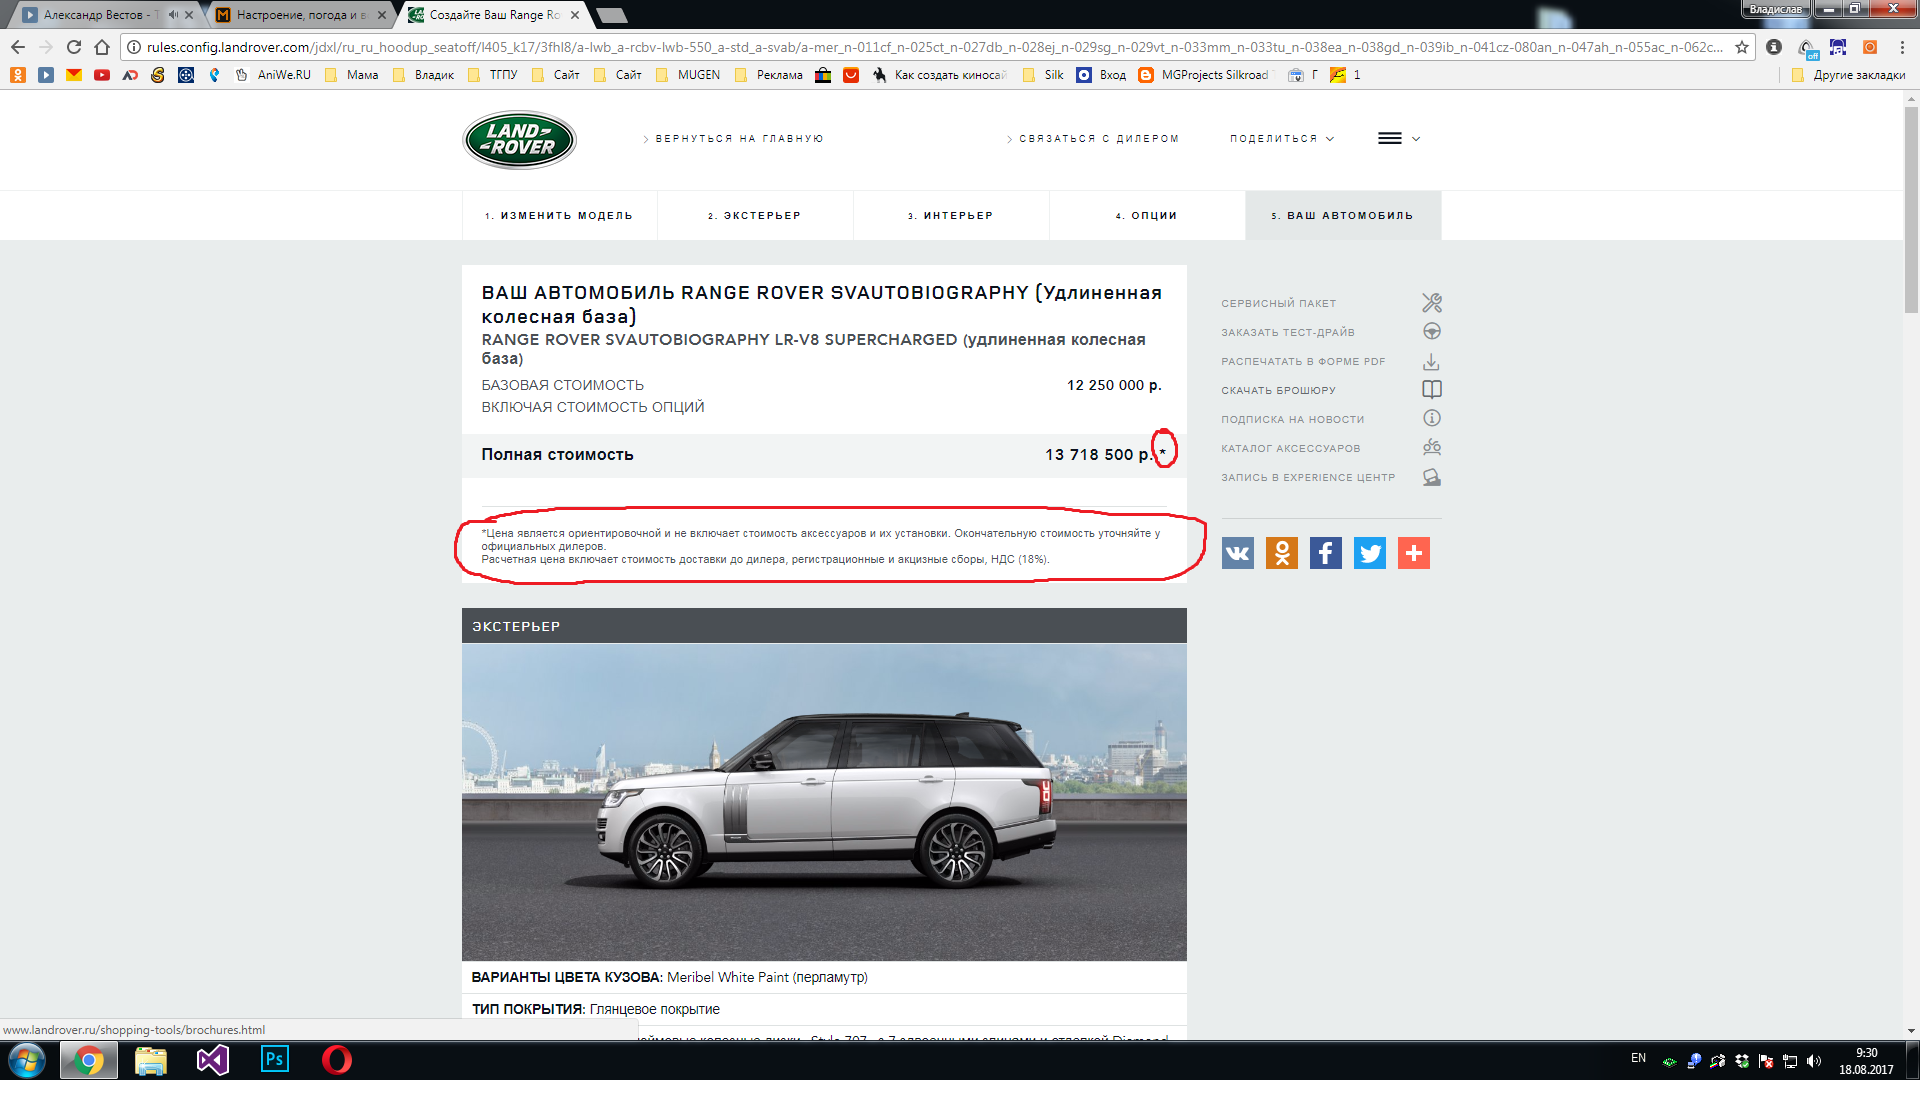This screenshot has width=1920, height=1112.
Task: Open Opera from the taskbar
Action: (x=337, y=1059)
